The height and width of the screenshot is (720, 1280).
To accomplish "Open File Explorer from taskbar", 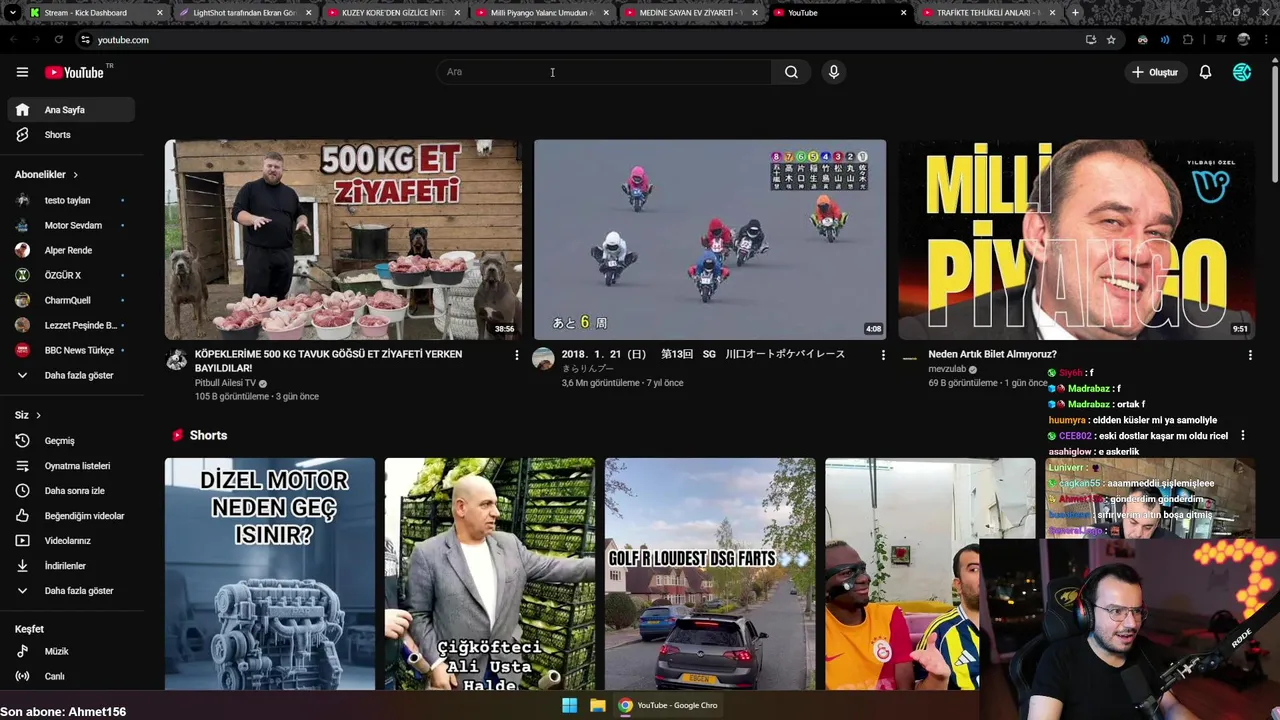I will pos(597,705).
